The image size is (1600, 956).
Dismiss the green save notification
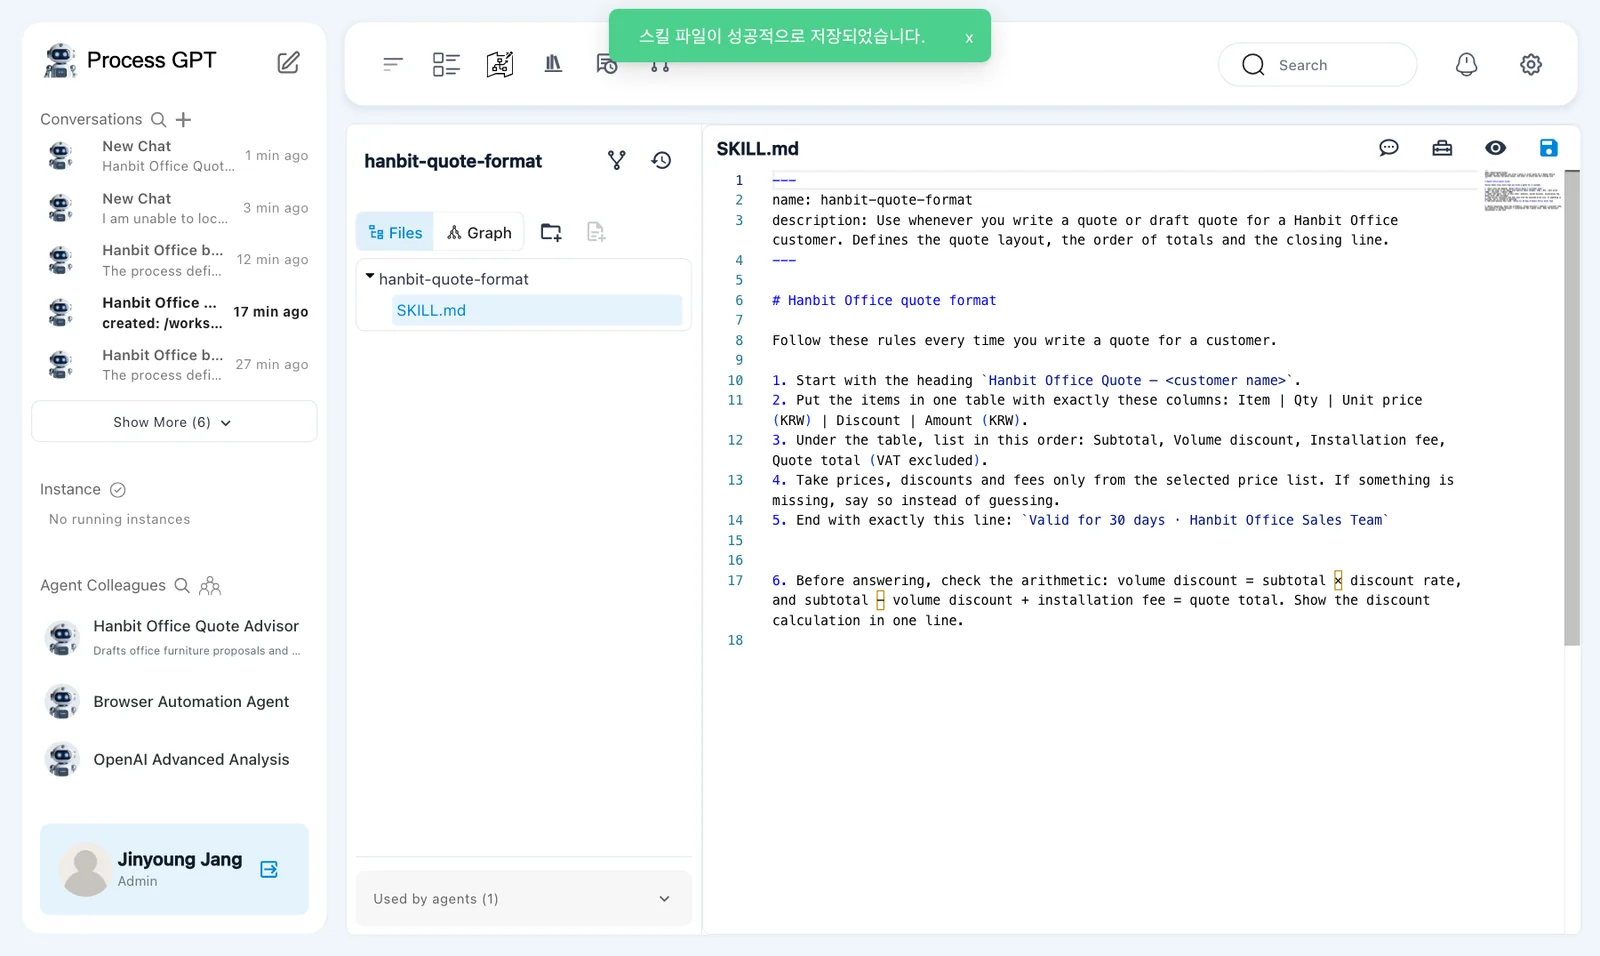969,38
